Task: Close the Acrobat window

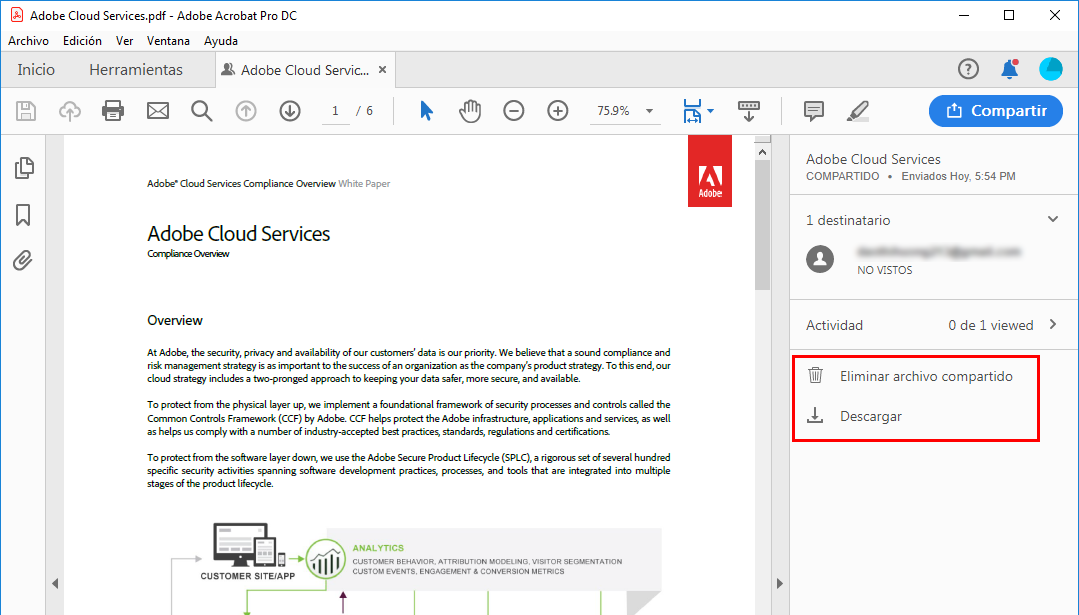Action: pyautogui.click(x=1054, y=15)
